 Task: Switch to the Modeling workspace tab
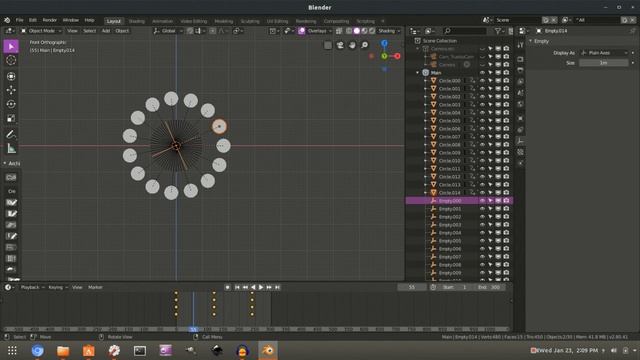click(x=224, y=21)
